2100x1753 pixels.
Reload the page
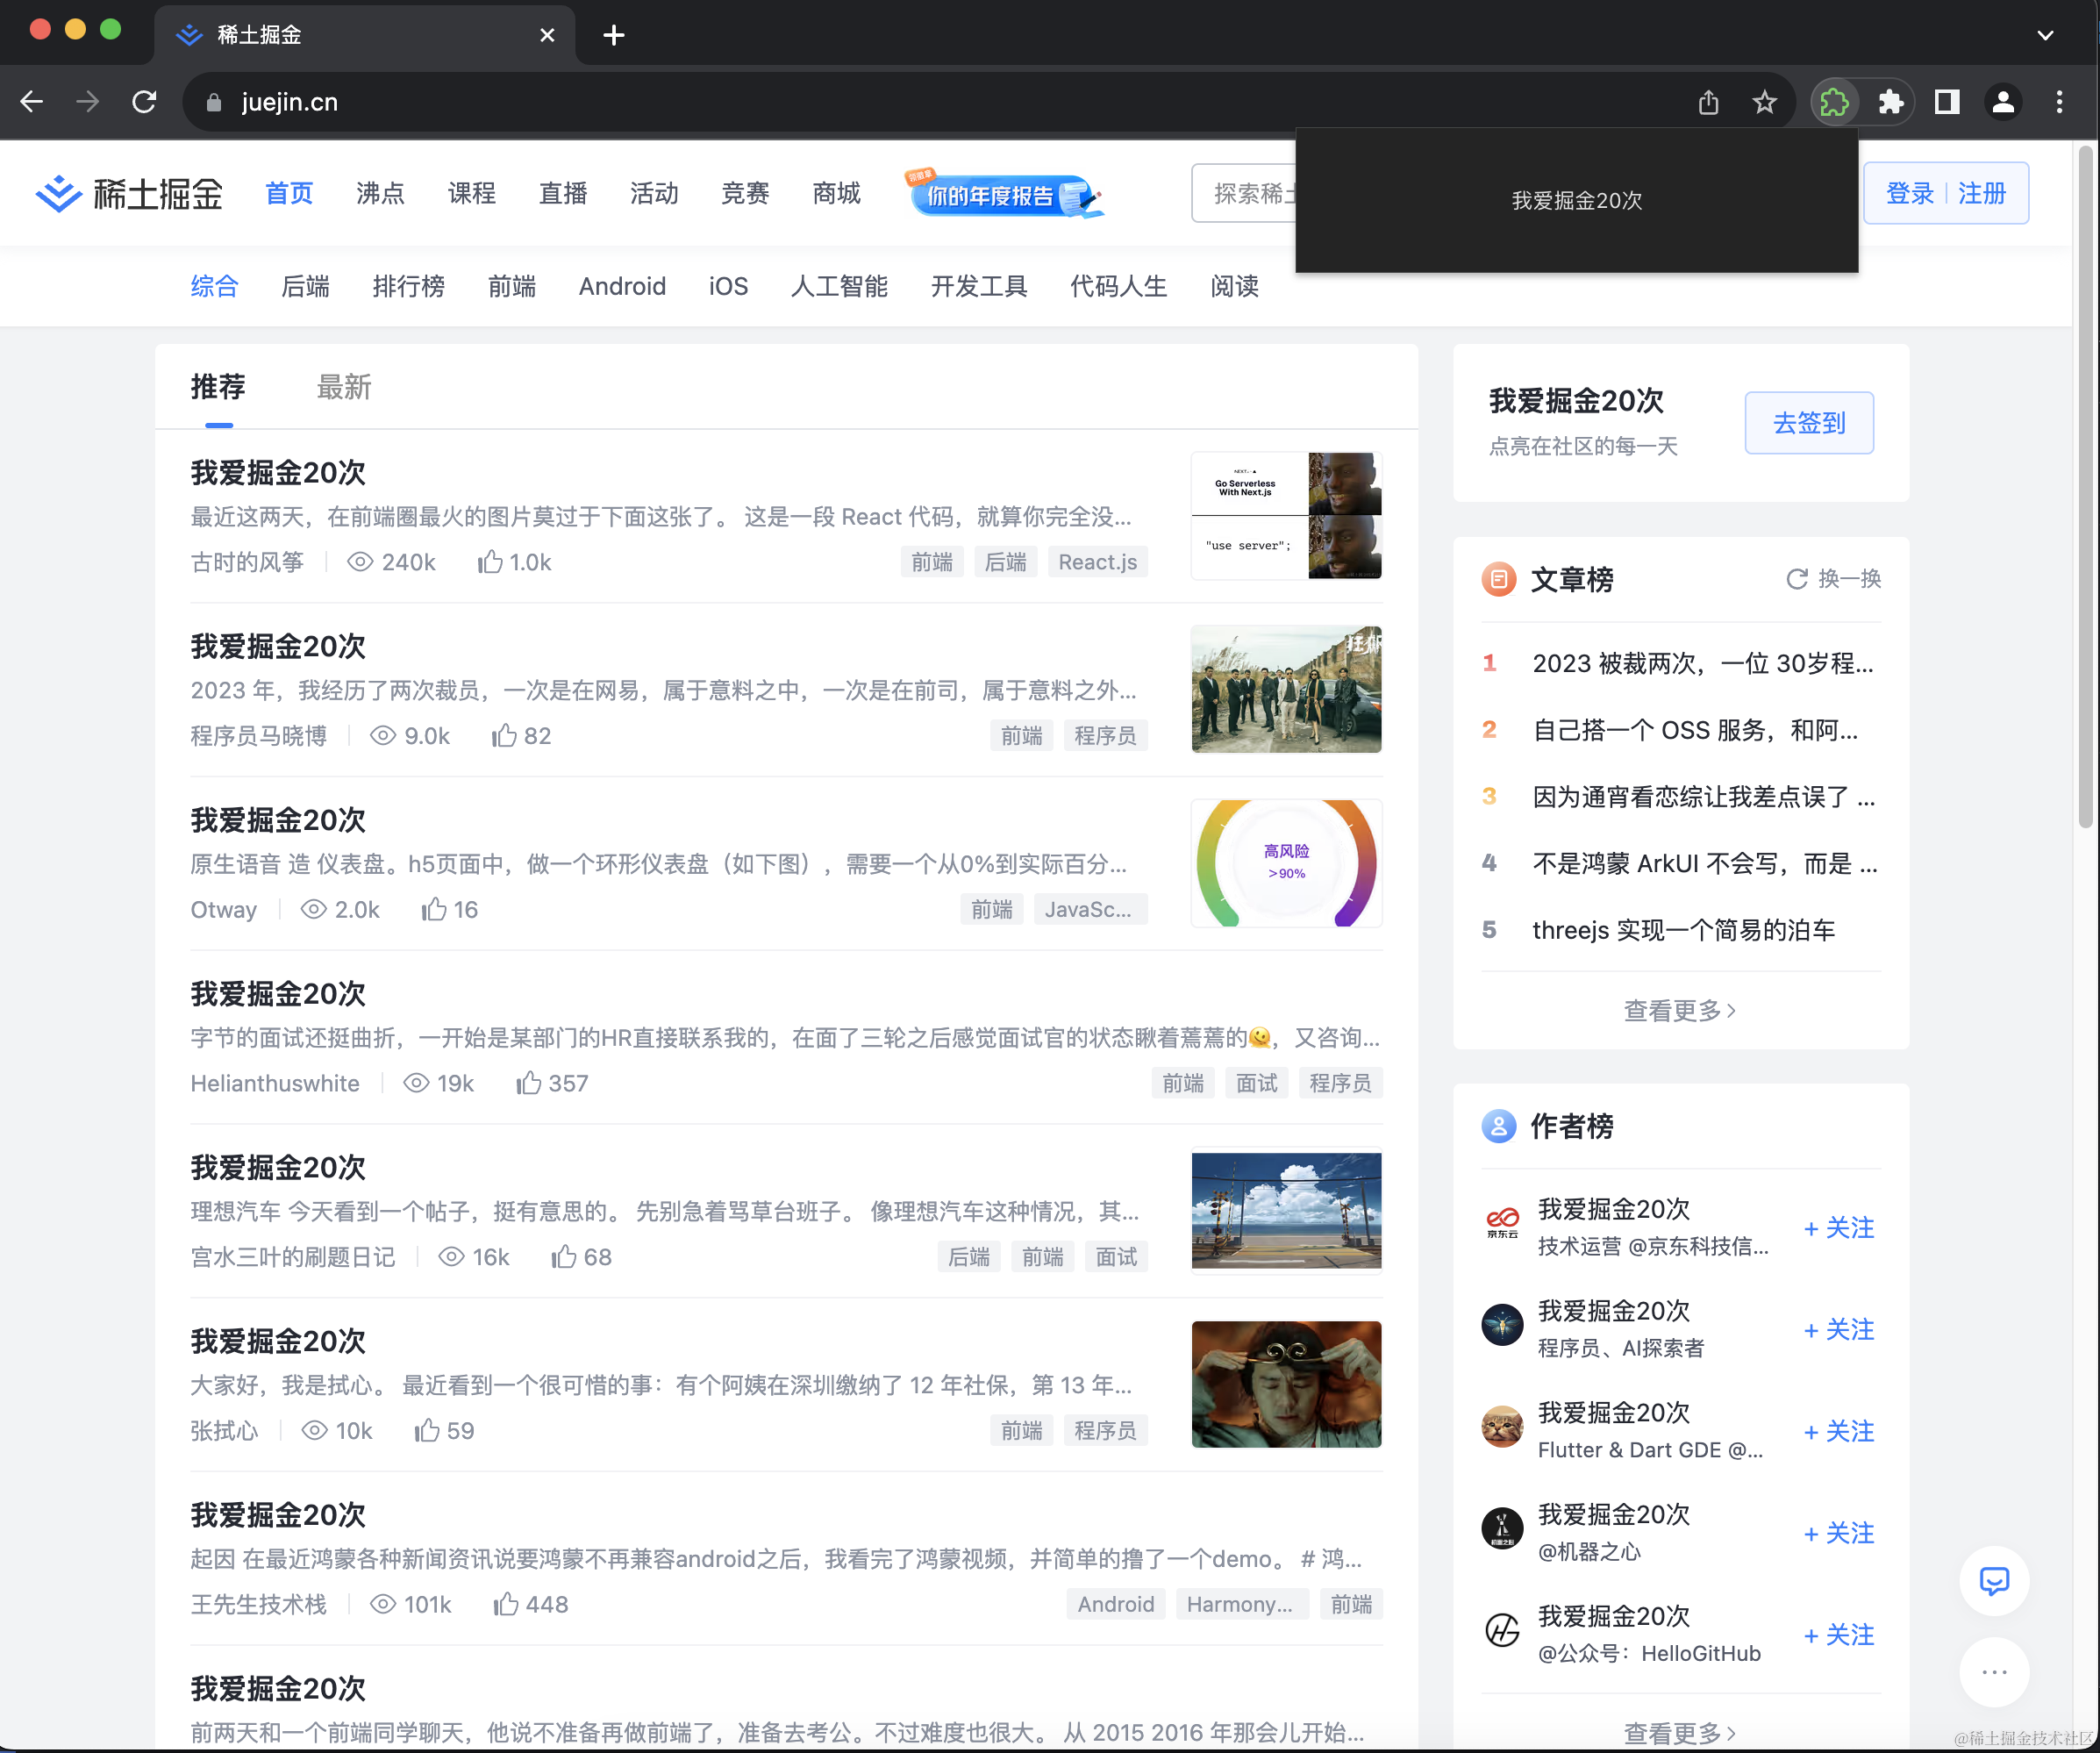(145, 101)
